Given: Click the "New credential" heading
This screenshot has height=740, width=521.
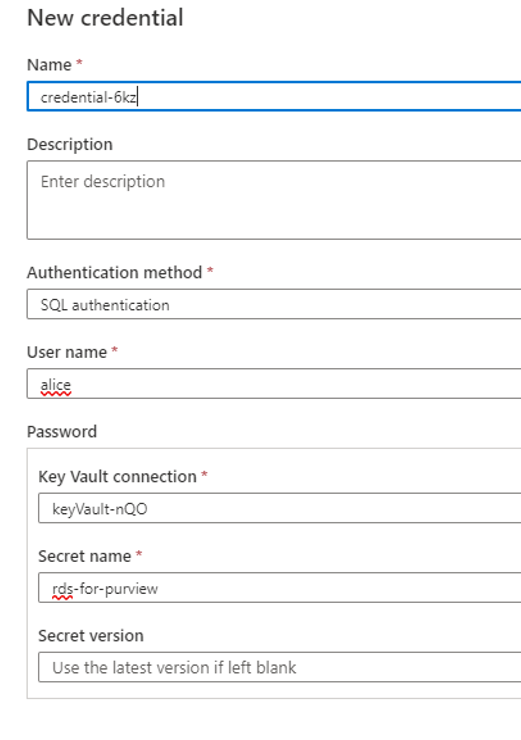Looking at the screenshot, I should click(105, 18).
